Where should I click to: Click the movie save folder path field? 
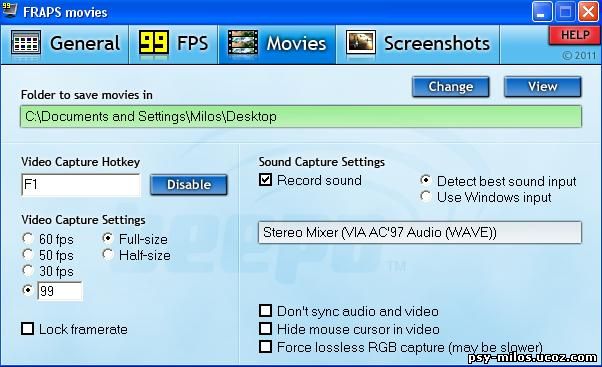[301, 117]
